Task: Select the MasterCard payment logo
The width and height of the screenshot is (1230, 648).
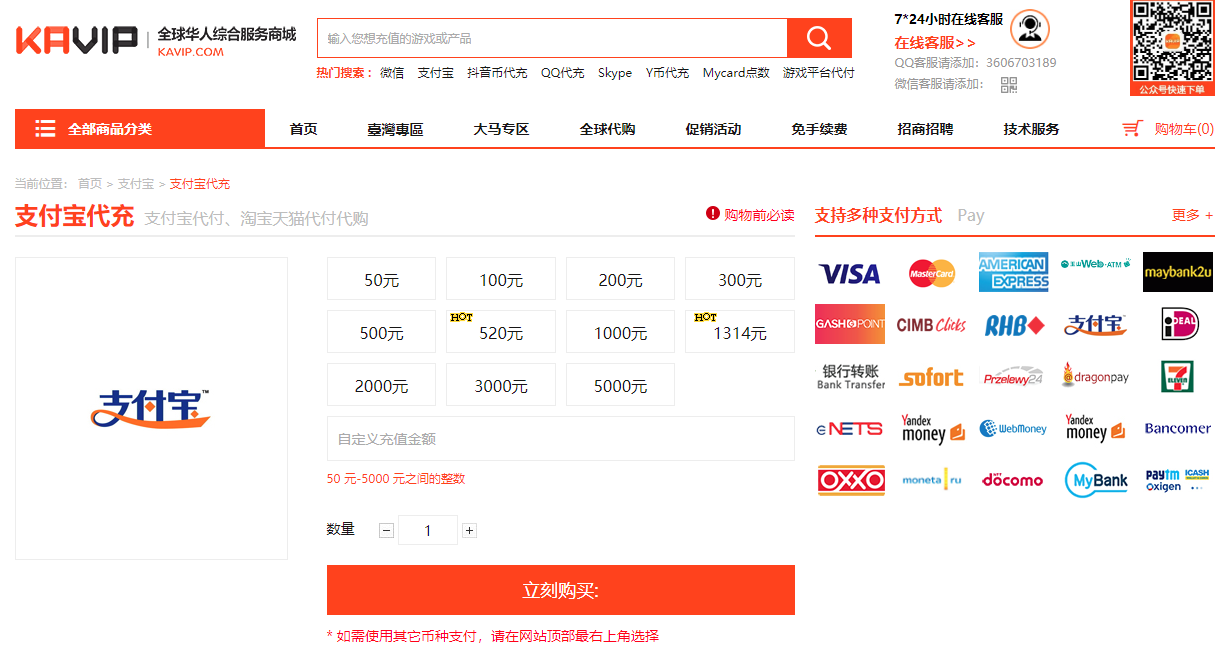Action: pos(931,272)
